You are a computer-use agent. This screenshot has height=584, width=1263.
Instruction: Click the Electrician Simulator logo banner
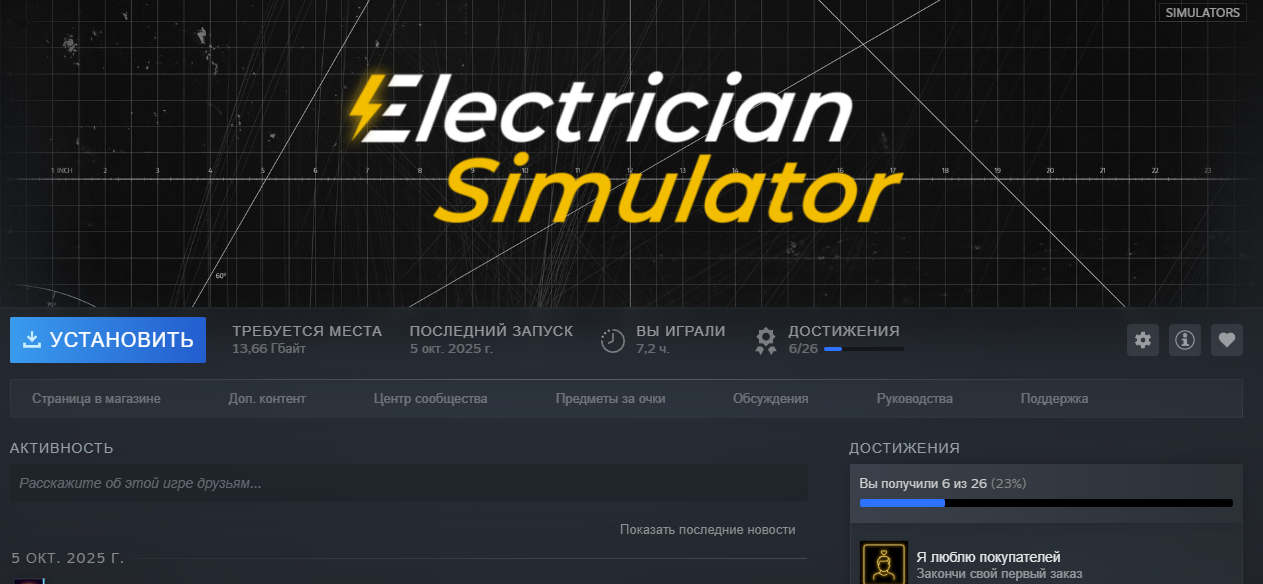pyautogui.click(x=626, y=147)
